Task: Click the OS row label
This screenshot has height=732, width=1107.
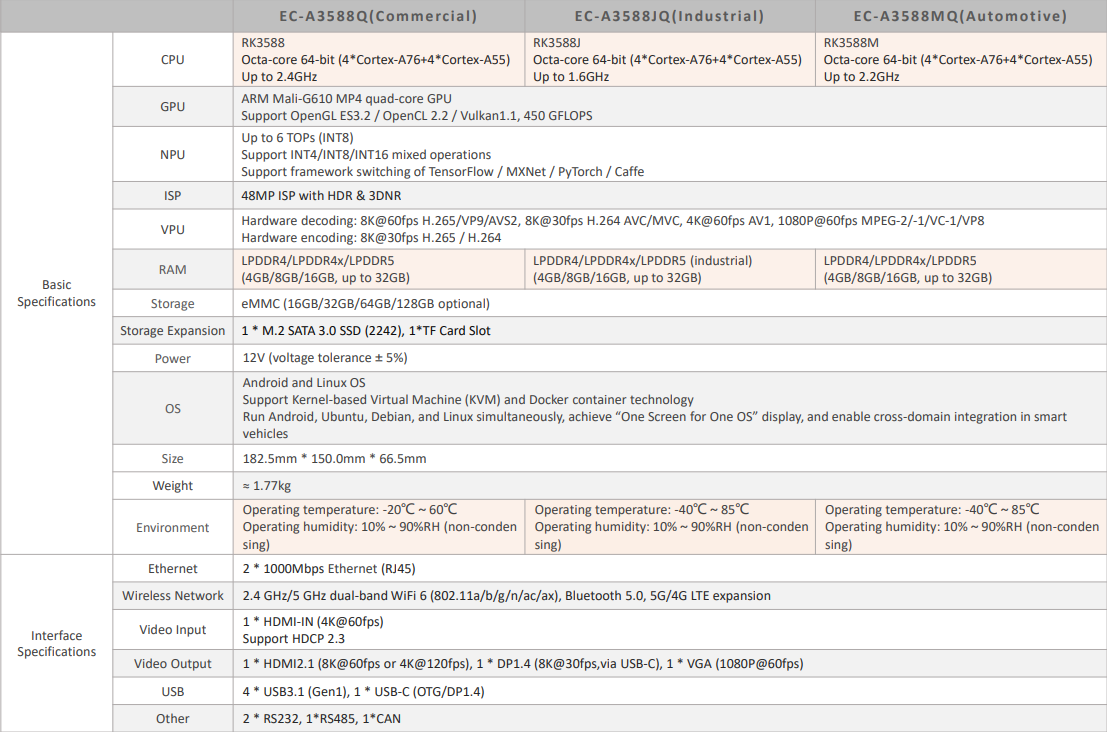Action: click(172, 409)
